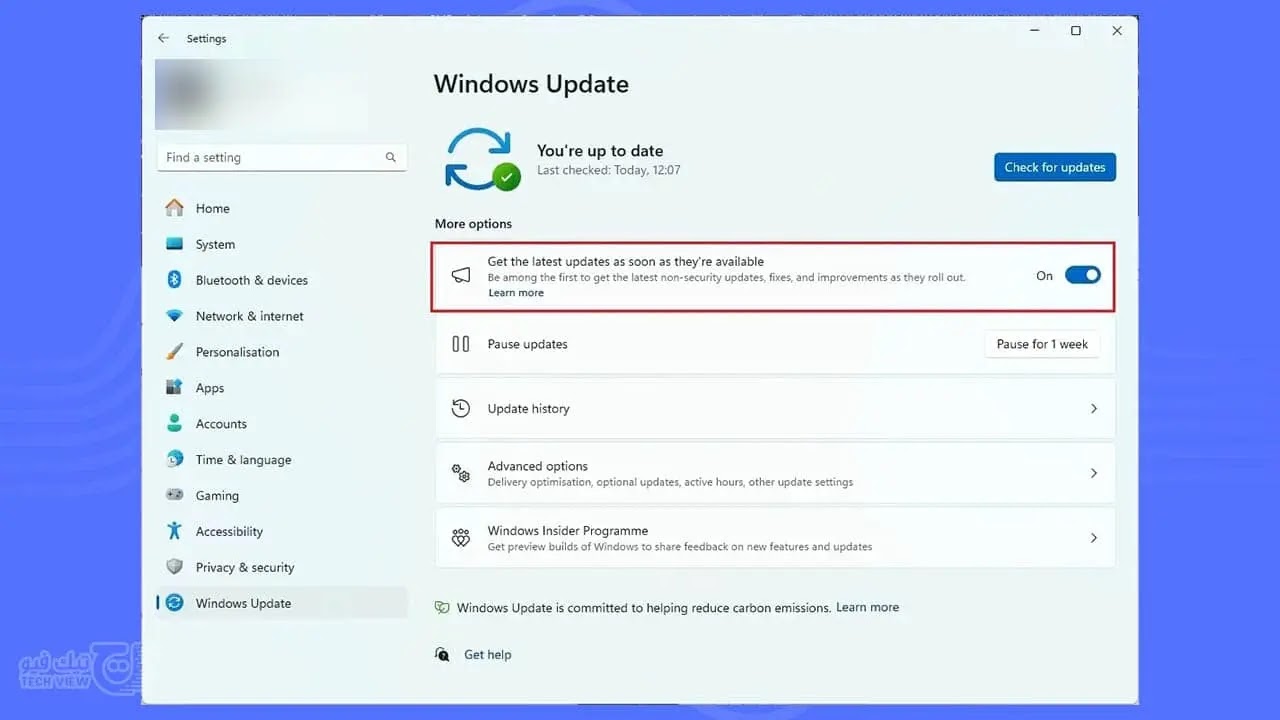Click the Privacy & security shield icon

175,567
